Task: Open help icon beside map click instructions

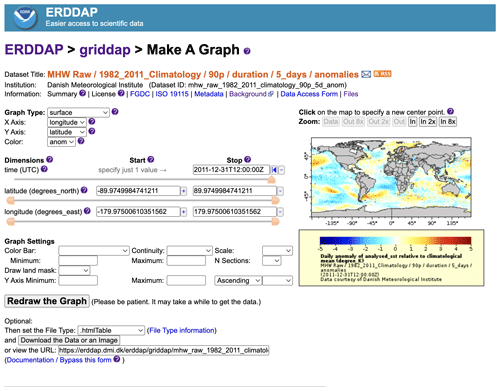Action: (x=450, y=112)
